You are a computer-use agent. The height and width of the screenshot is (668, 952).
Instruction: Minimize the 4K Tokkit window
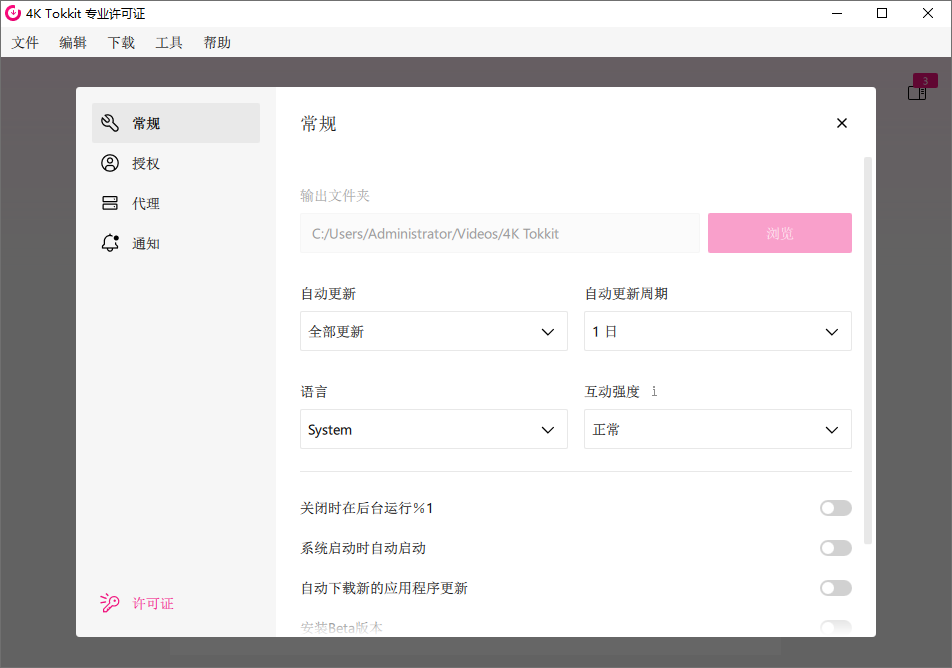(x=837, y=13)
